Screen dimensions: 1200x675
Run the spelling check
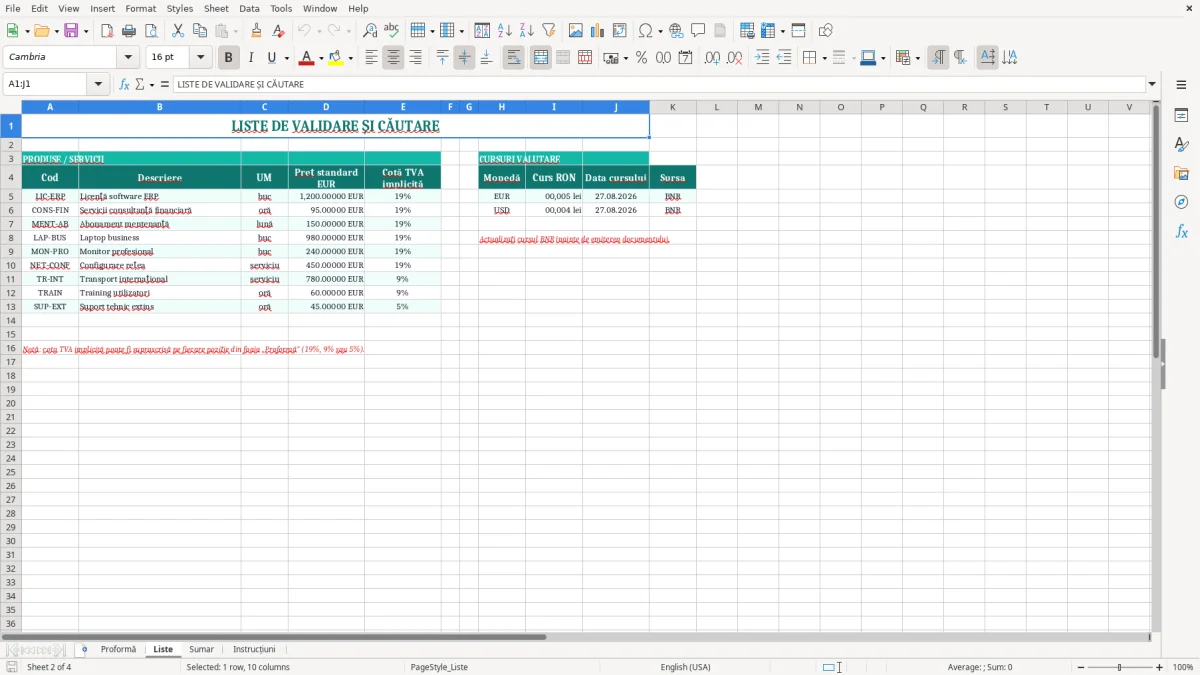pyautogui.click(x=392, y=31)
